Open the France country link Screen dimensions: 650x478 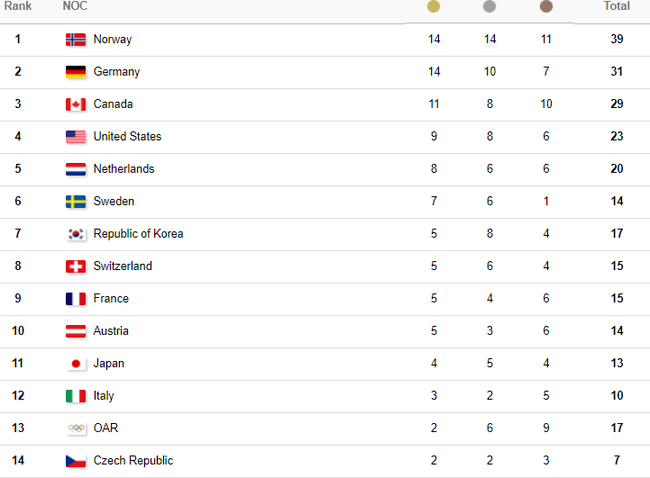click(111, 299)
